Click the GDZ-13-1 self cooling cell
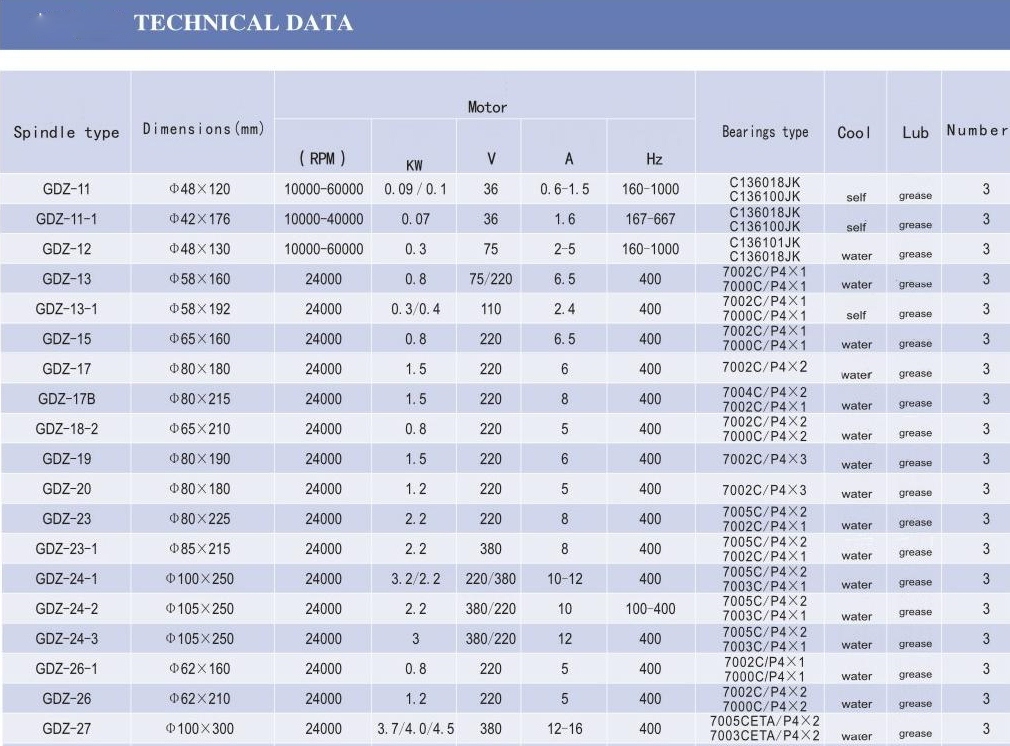1010x746 pixels. pyautogui.click(x=856, y=315)
